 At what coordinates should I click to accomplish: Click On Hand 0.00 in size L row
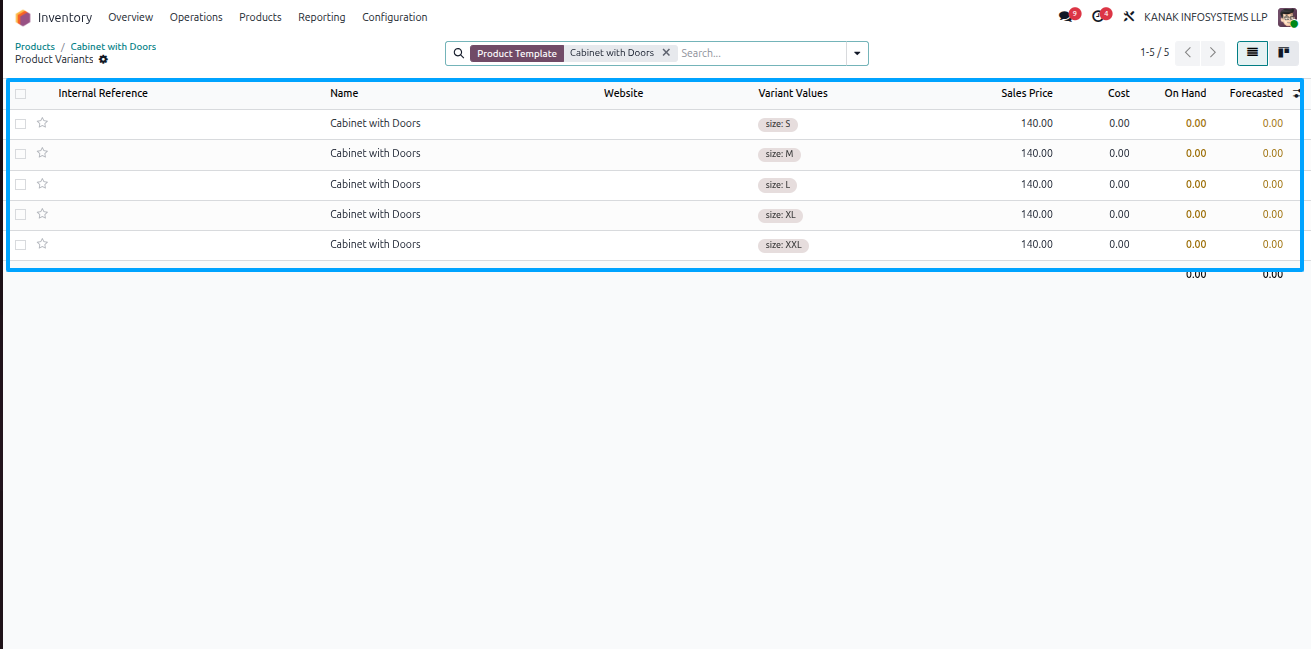1196,184
